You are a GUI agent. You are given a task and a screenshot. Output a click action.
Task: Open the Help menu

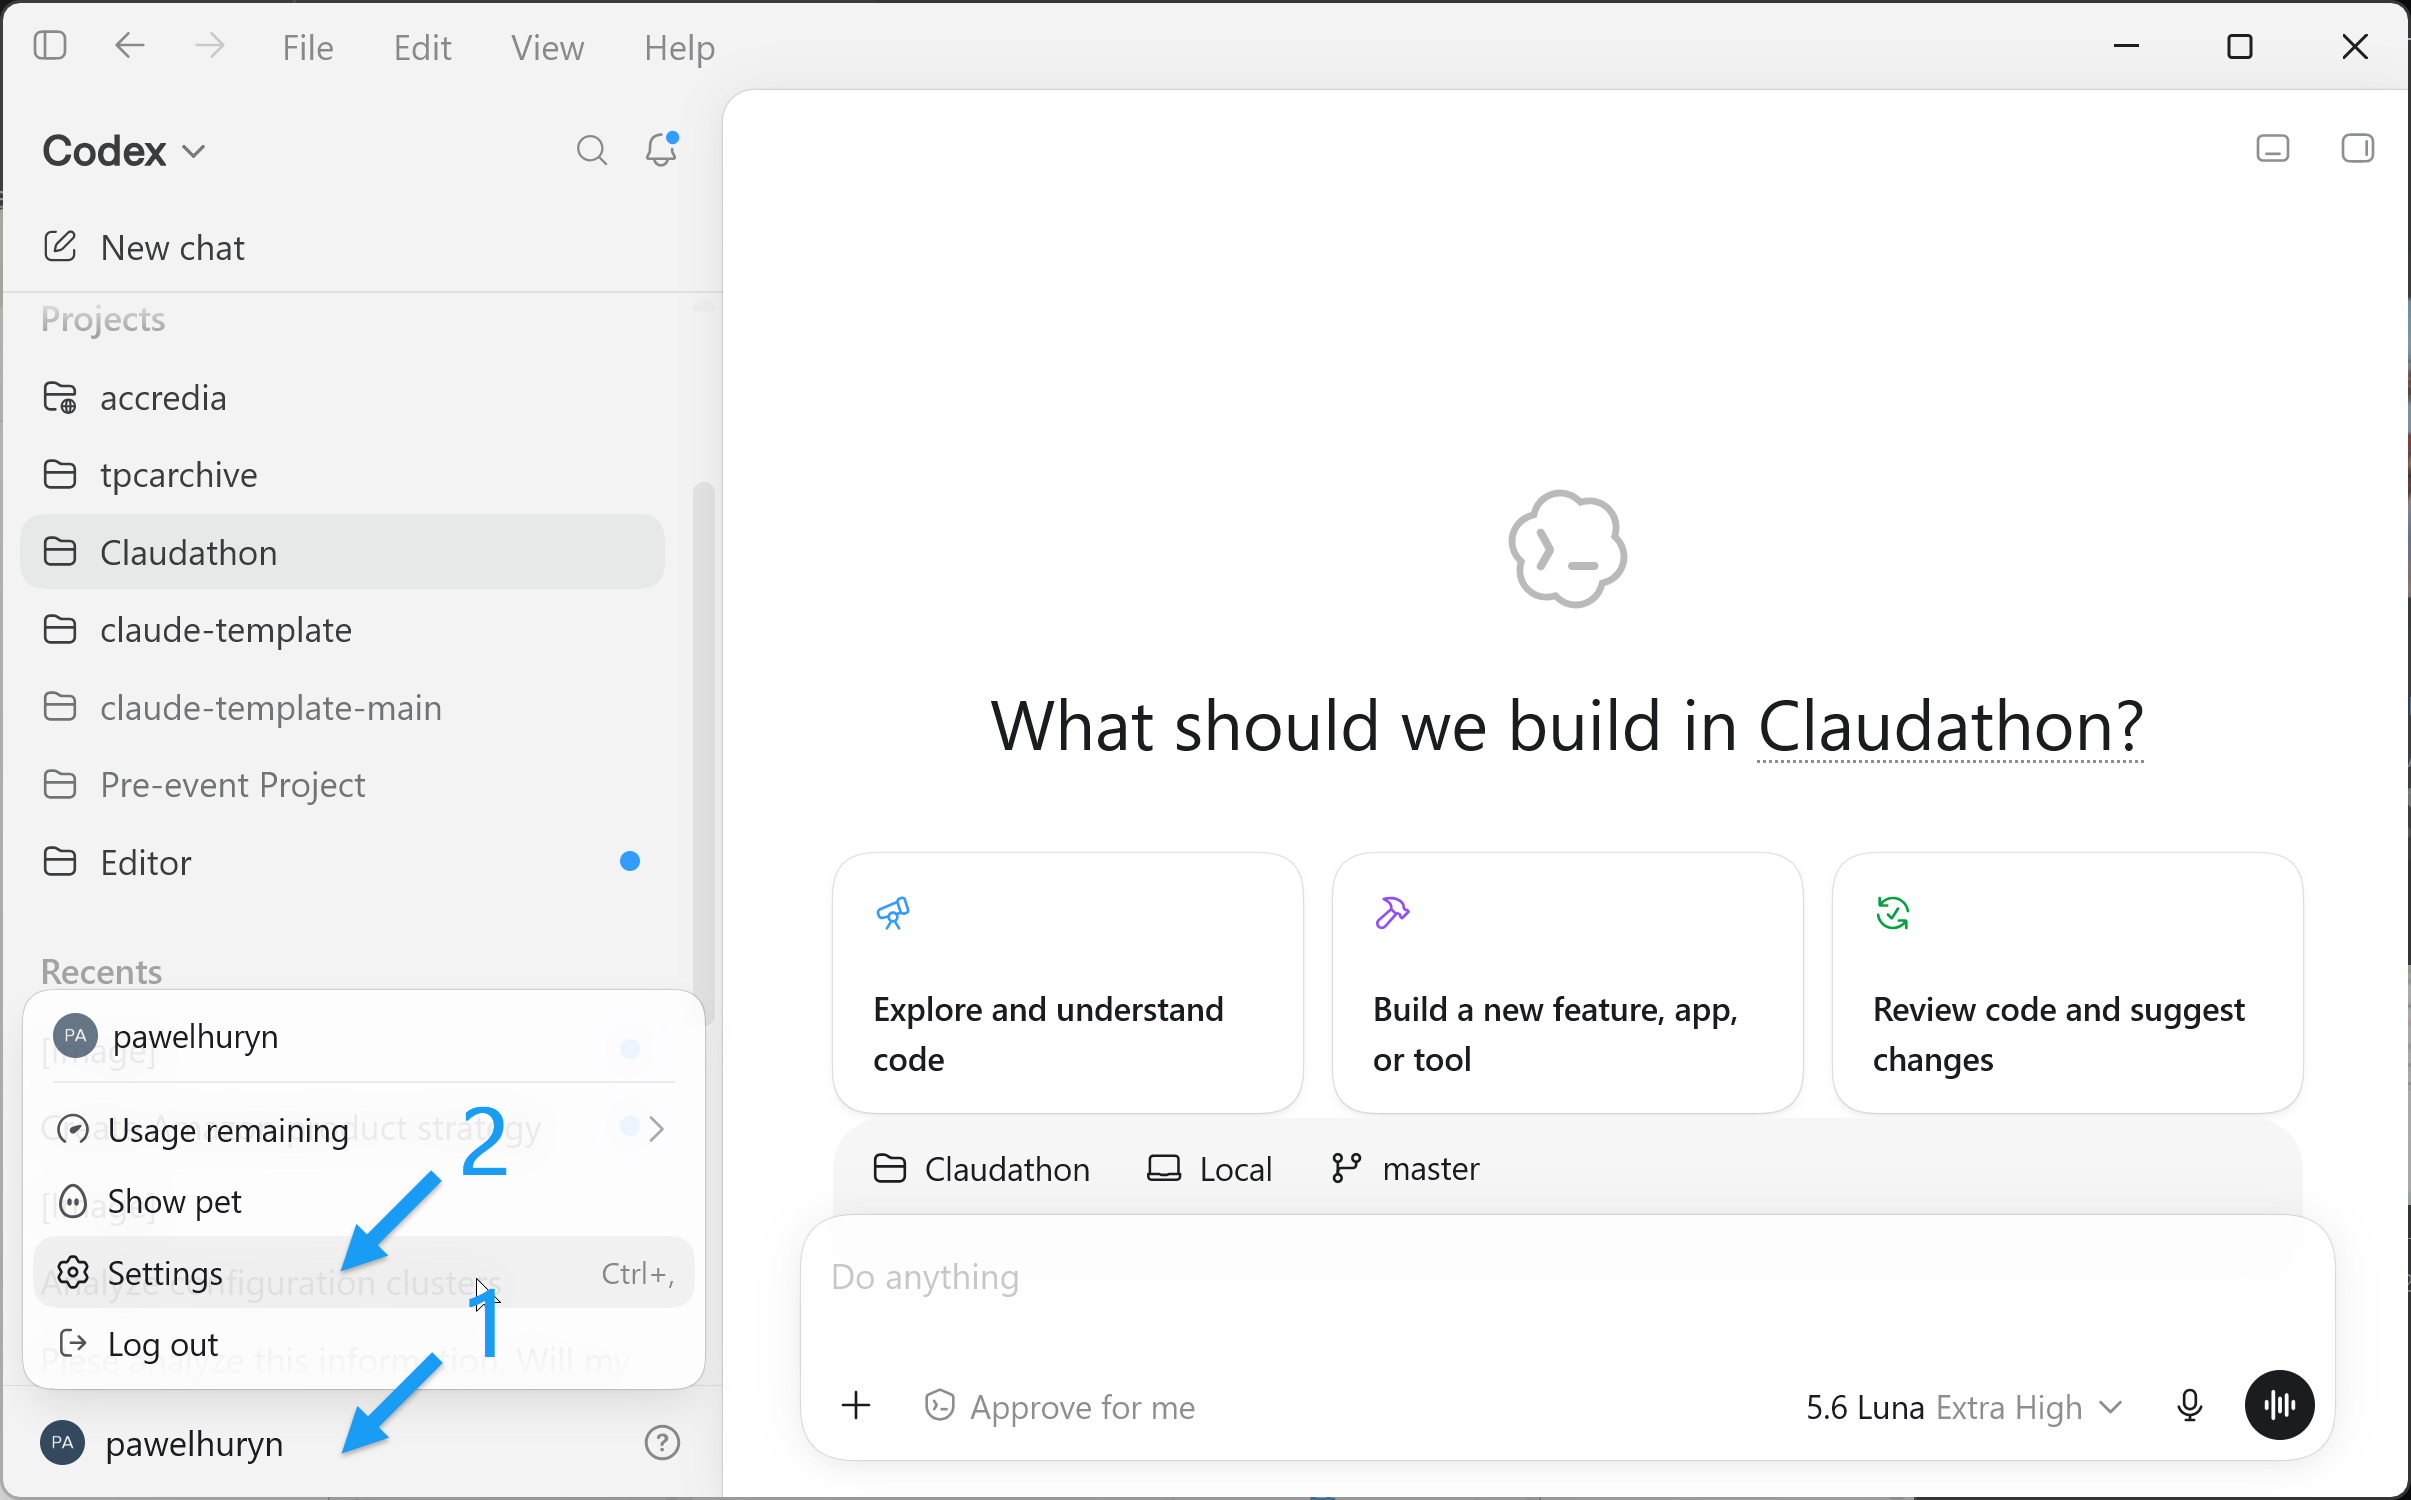679,47
